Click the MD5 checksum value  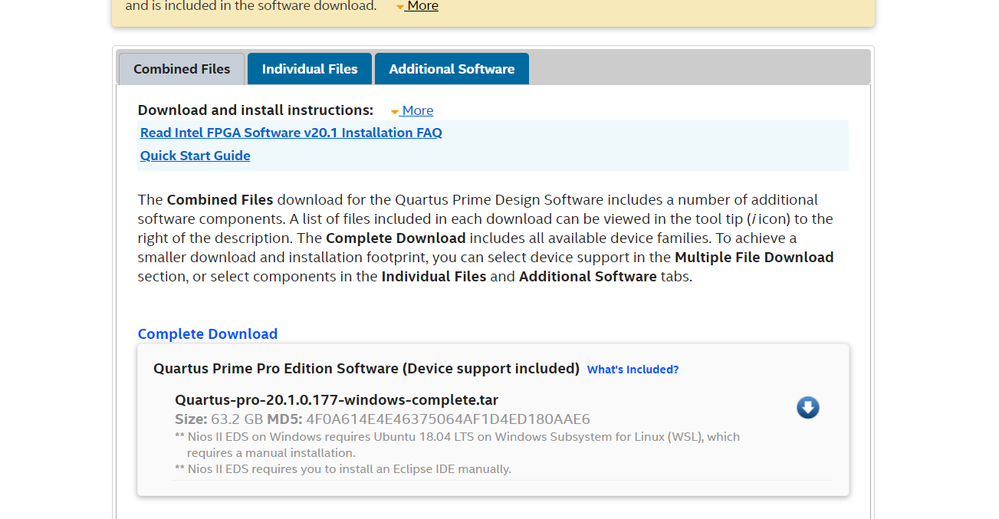pos(448,419)
